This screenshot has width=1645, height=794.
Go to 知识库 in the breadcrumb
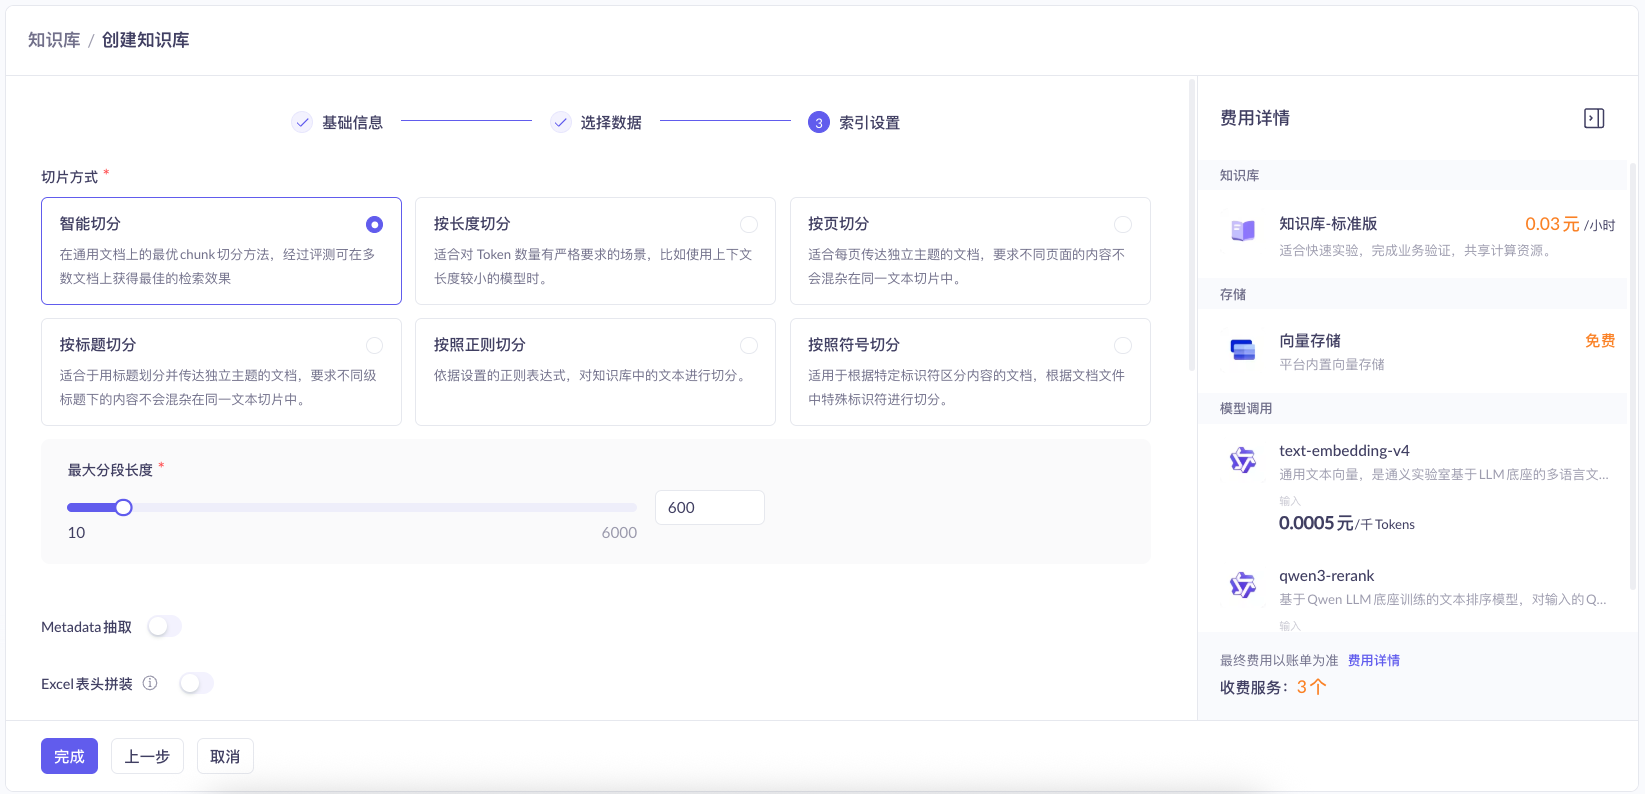point(54,40)
